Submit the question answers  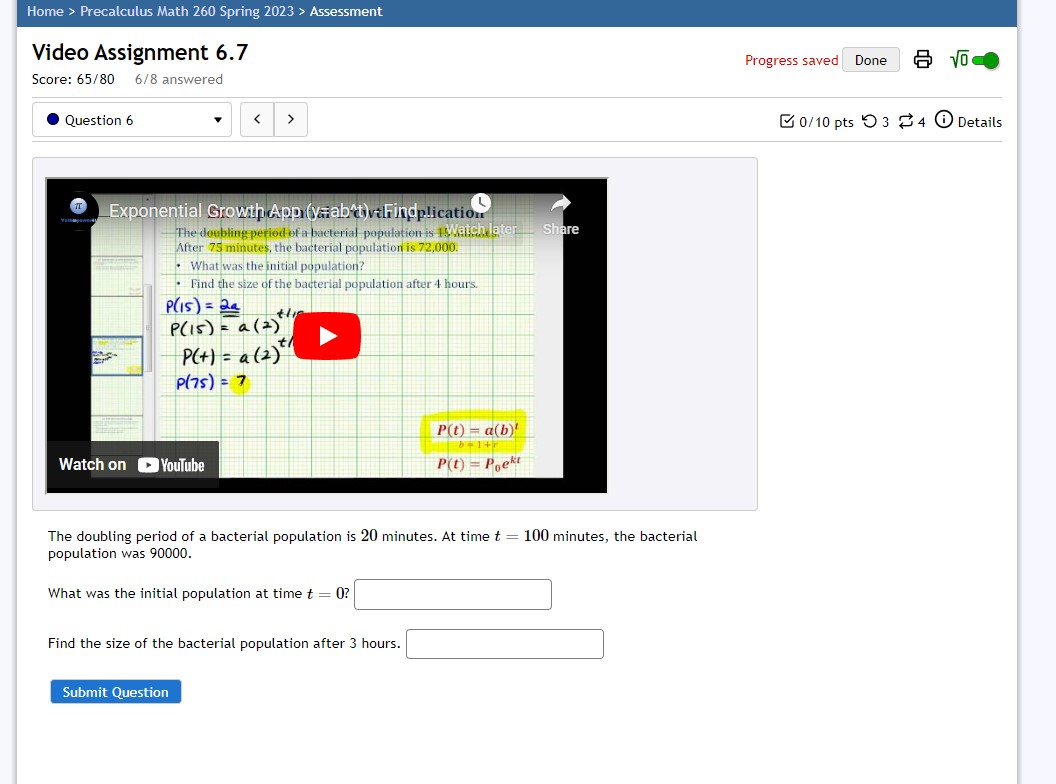click(x=115, y=691)
